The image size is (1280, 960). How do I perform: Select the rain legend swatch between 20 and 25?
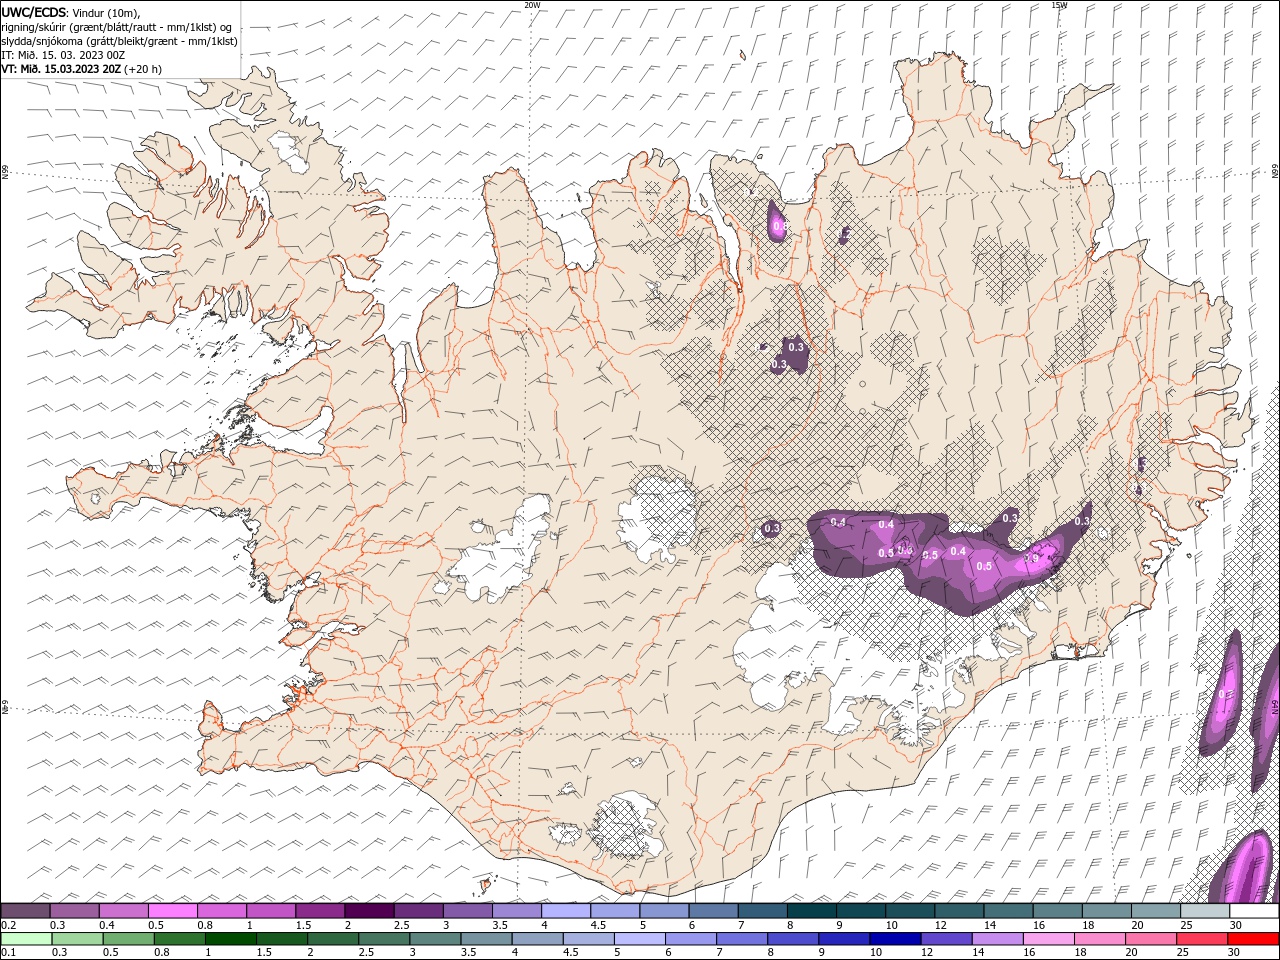[1149, 939]
